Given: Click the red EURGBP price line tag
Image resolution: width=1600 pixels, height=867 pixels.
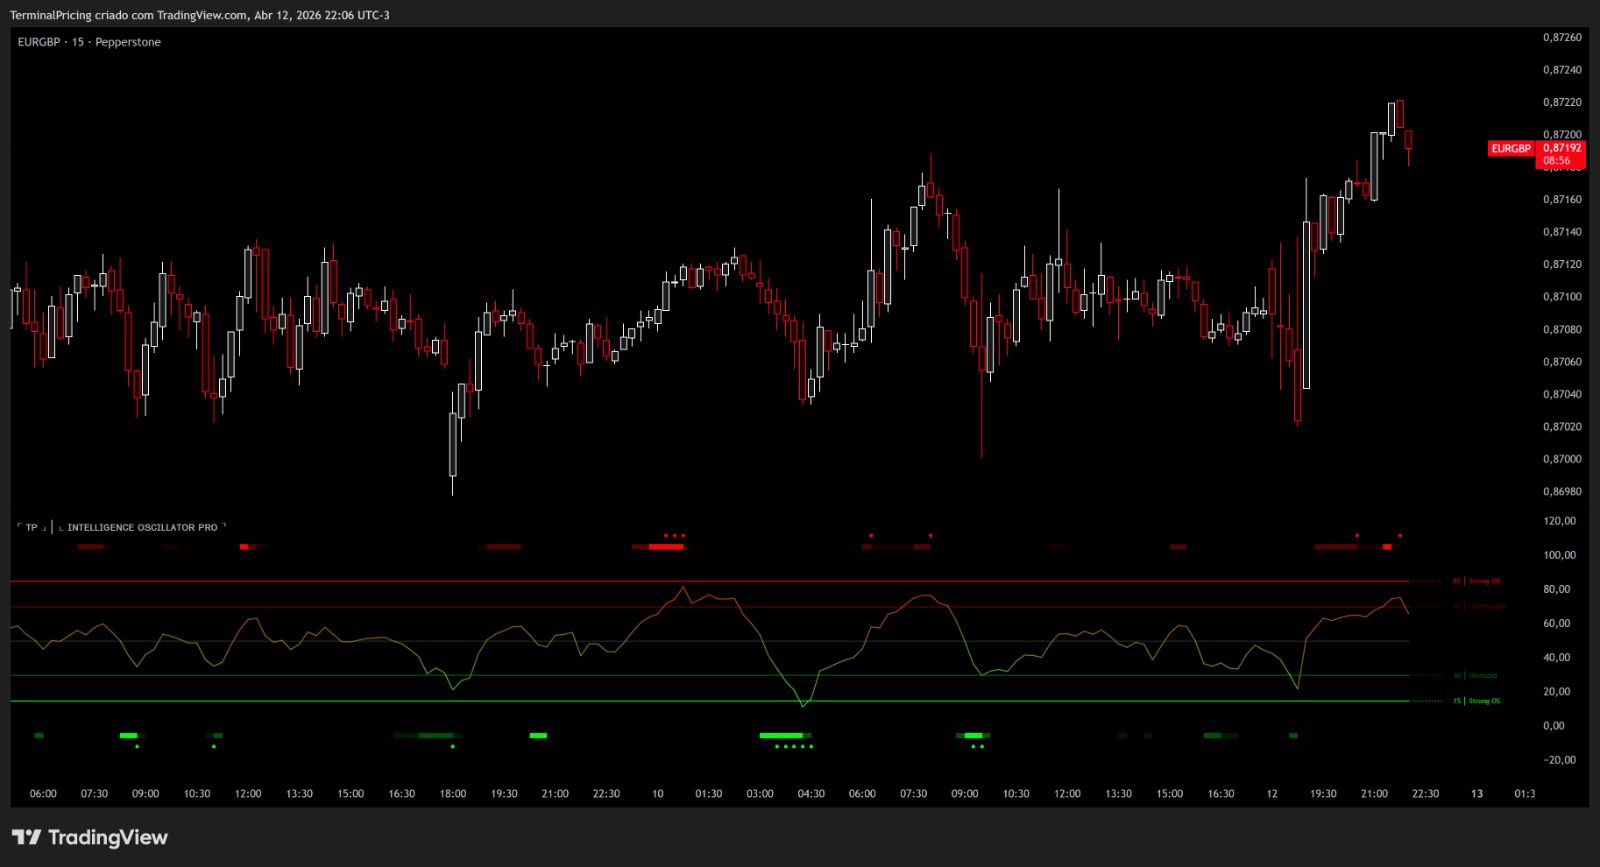Looking at the screenshot, I should [1511, 148].
